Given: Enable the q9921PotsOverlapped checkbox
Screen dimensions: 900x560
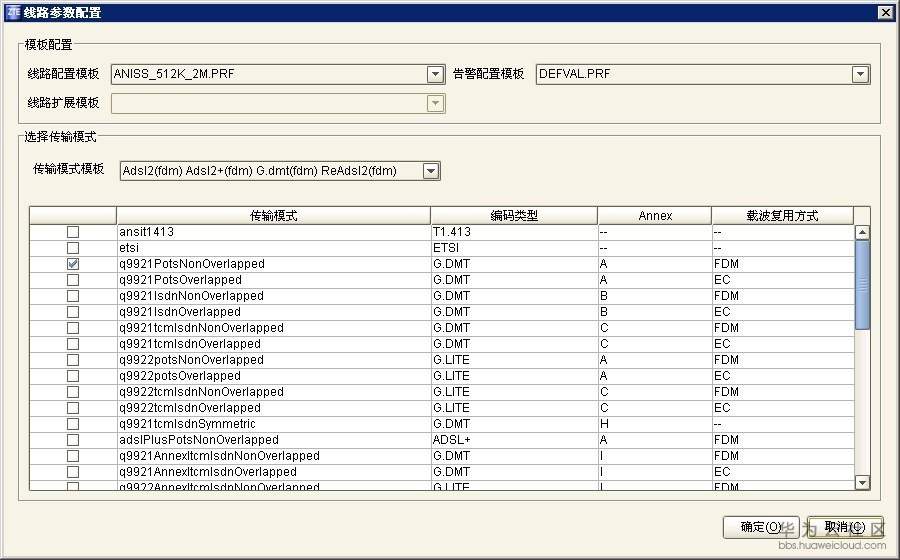Looking at the screenshot, I should (73, 280).
